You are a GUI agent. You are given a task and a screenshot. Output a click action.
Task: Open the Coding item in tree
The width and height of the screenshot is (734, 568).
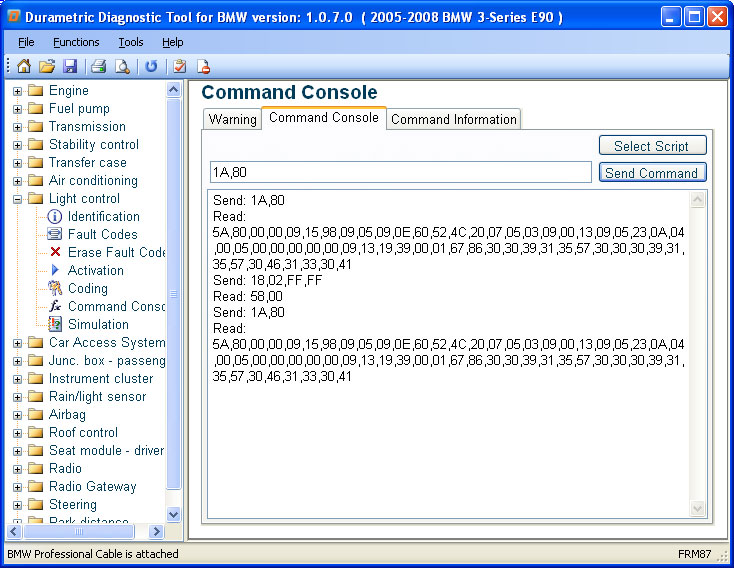click(x=88, y=288)
